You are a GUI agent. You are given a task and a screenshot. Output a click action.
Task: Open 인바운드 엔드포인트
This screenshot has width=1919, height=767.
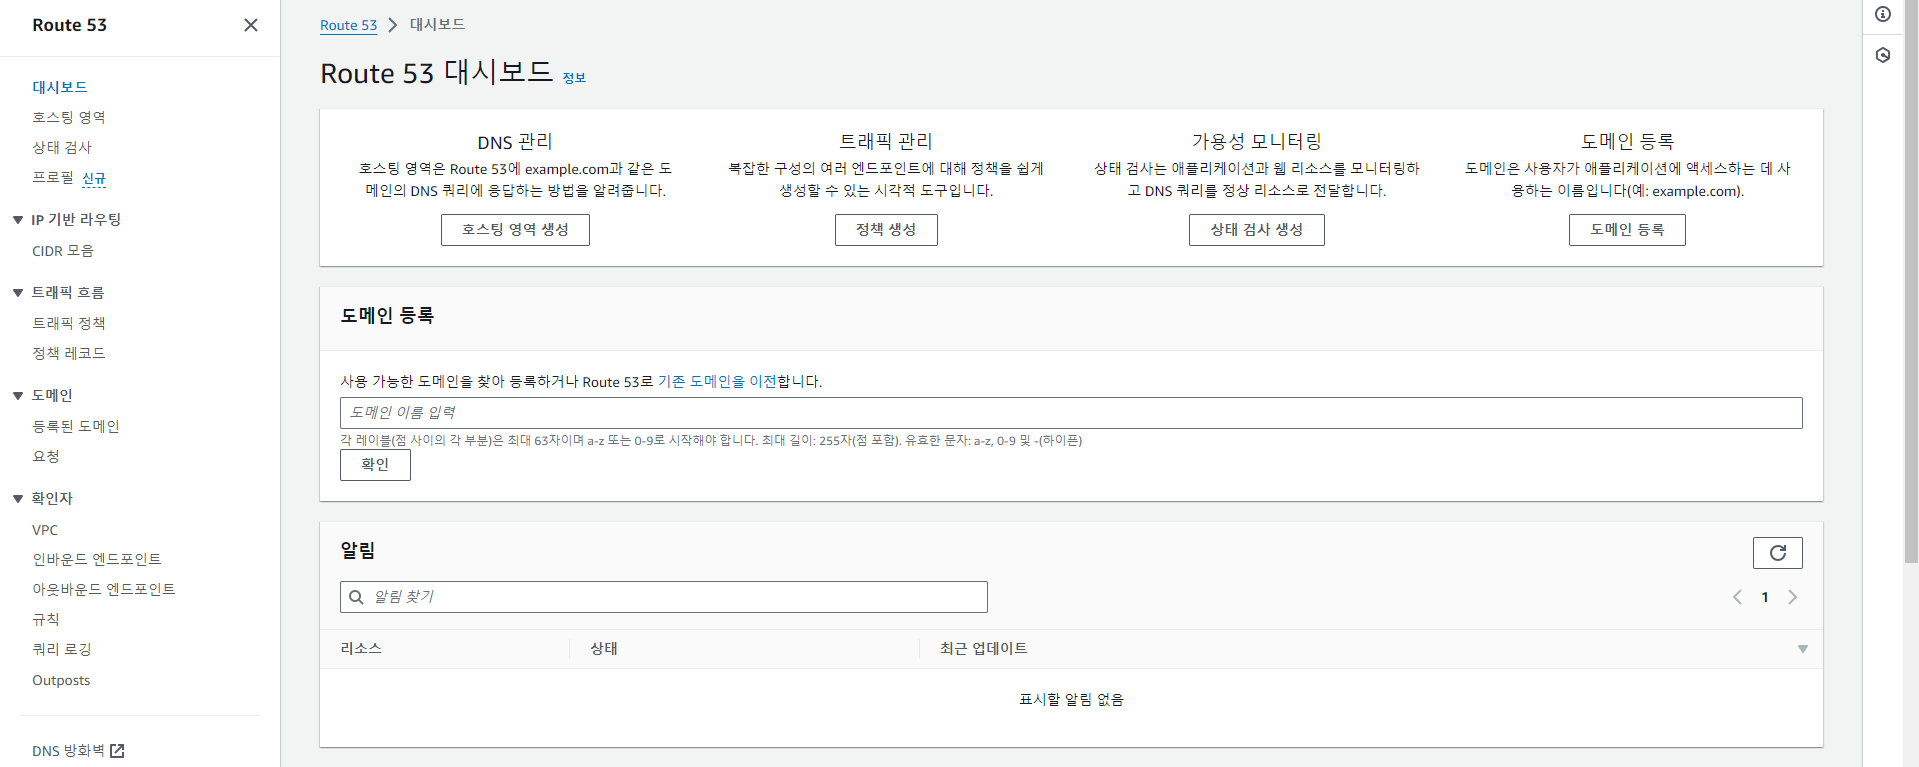point(97,559)
